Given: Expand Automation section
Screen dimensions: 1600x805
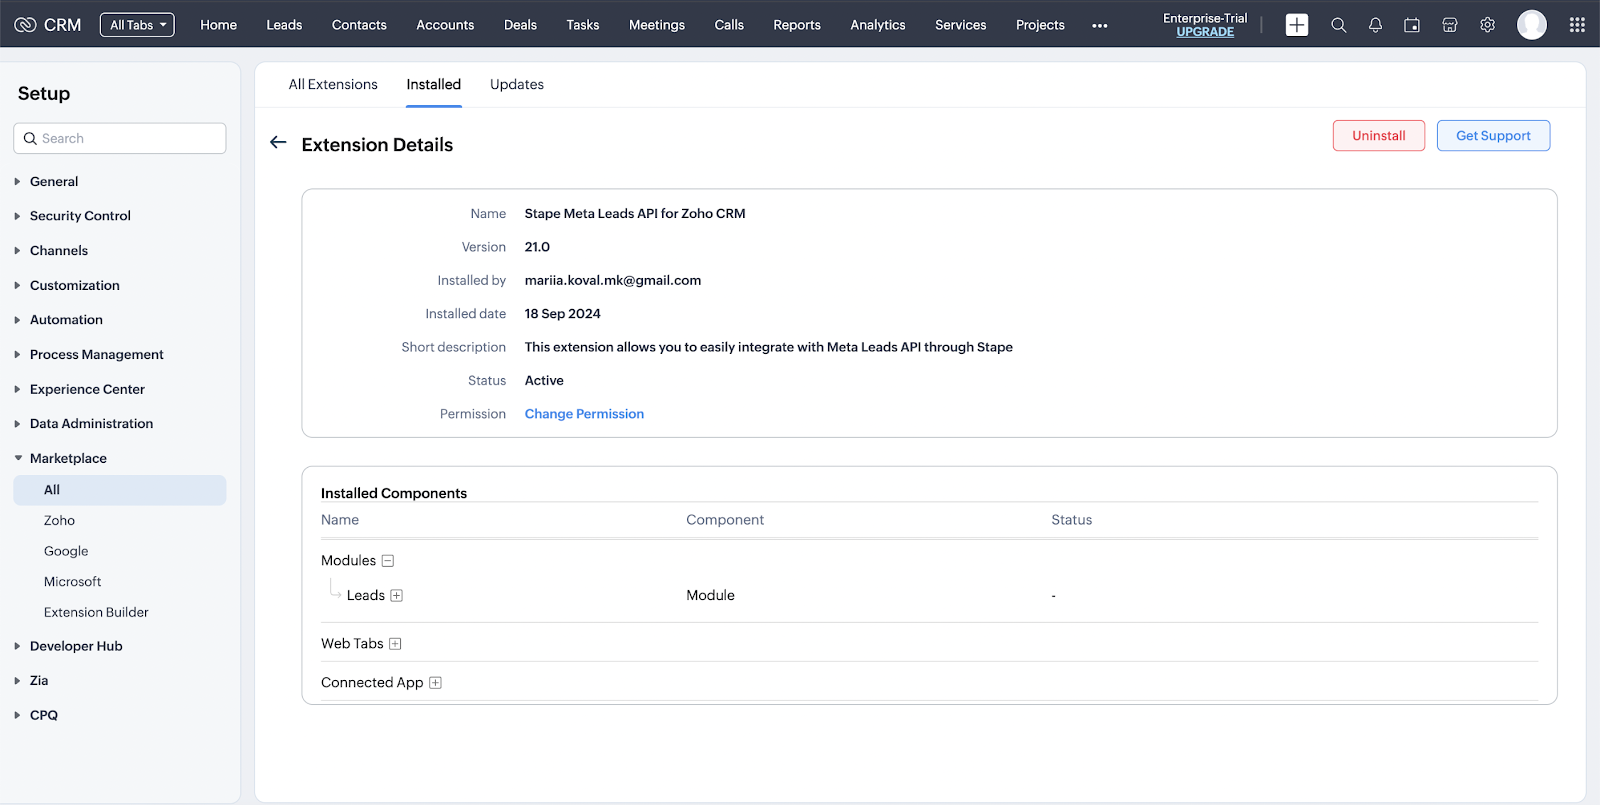Looking at the screenshot, I should [17, 320].
